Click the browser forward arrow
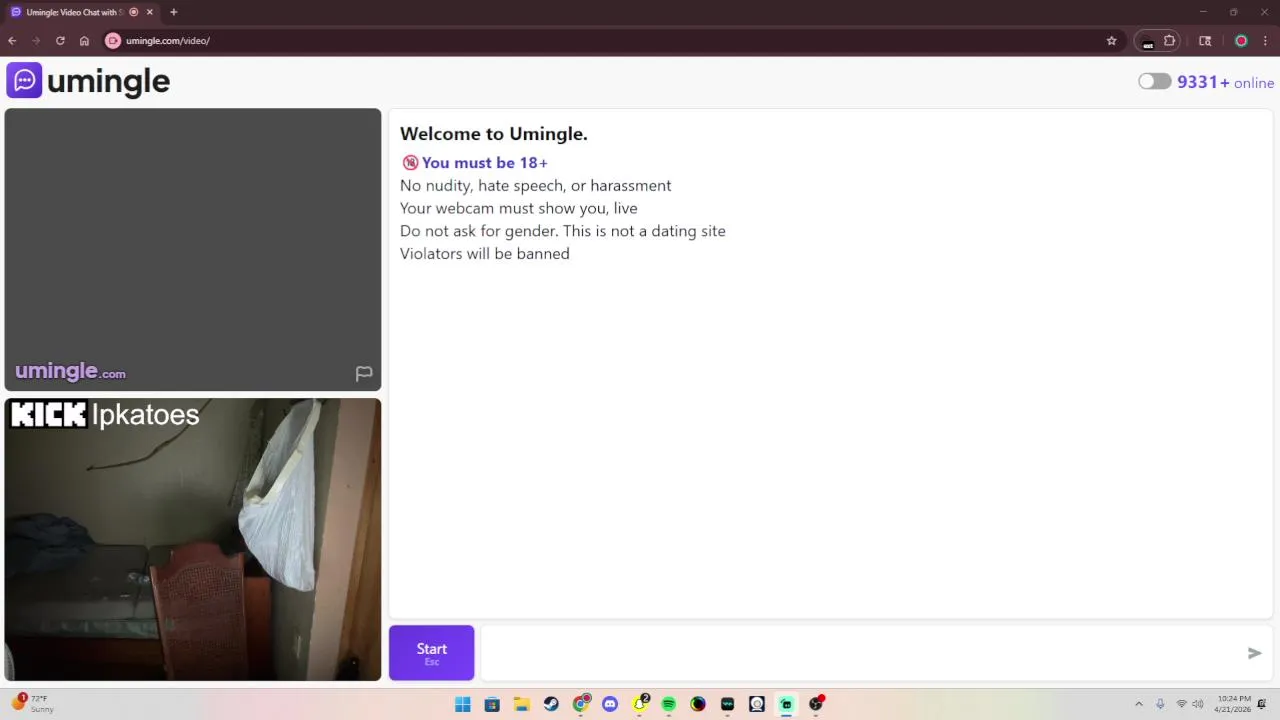Image resolution: width=1280 pixels, height=720 pixels. pyautogui.click(x=36, y=41)
